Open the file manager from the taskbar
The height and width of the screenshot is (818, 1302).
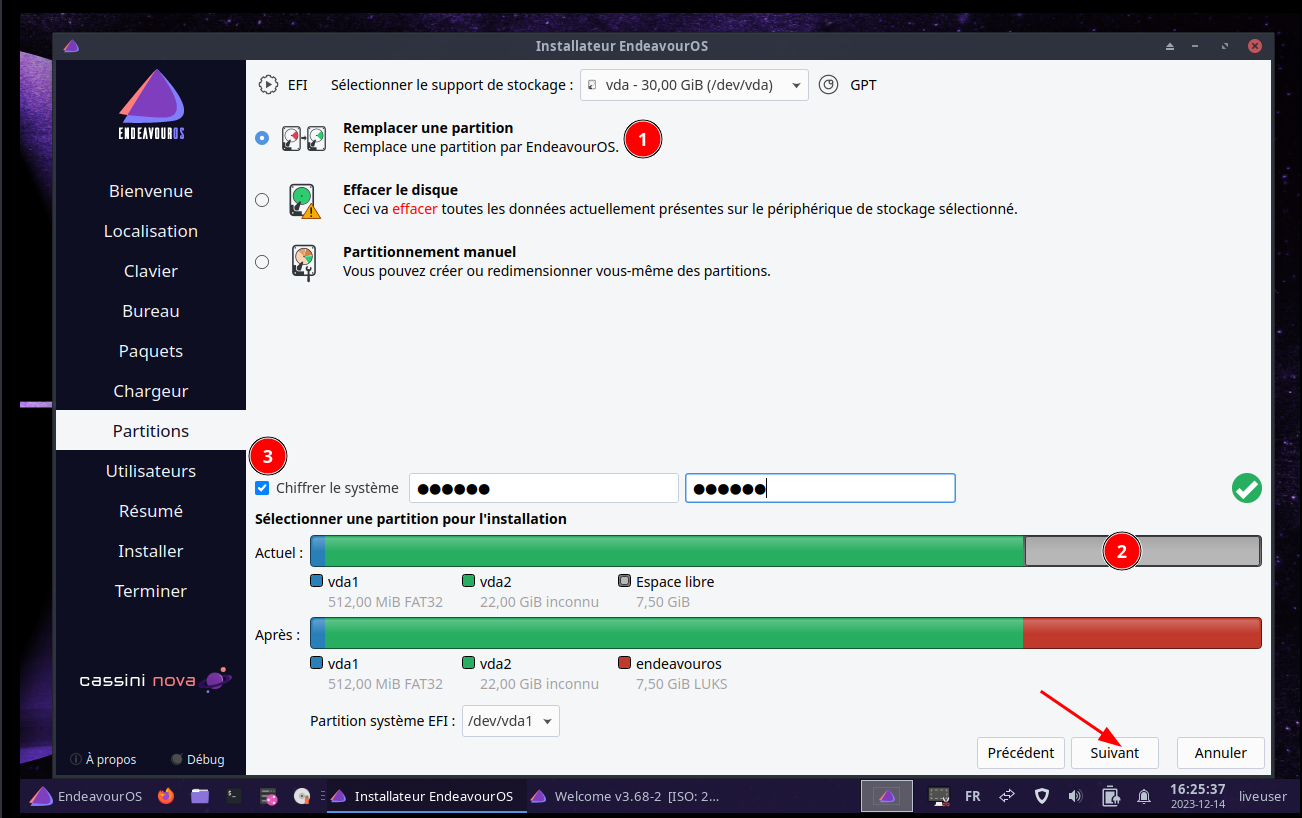tap(200, 796)
